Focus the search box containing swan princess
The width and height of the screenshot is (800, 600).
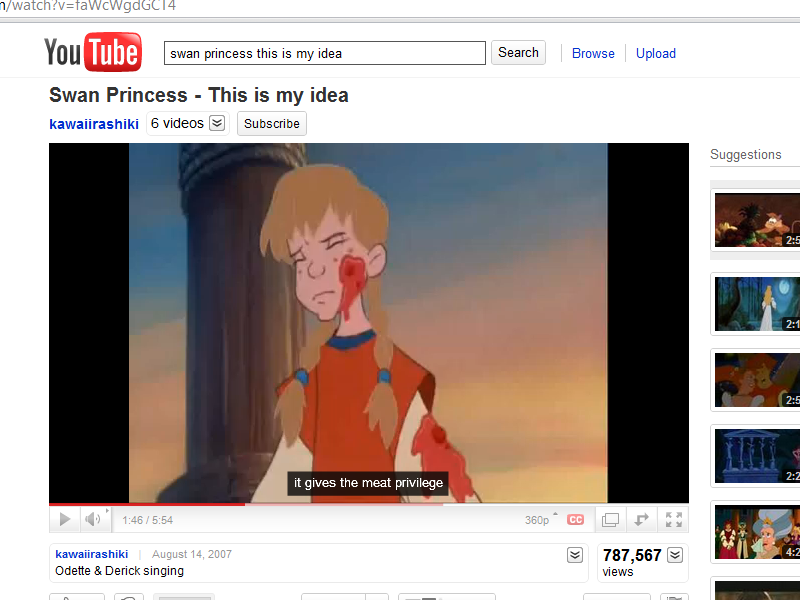tap(324, 53)
